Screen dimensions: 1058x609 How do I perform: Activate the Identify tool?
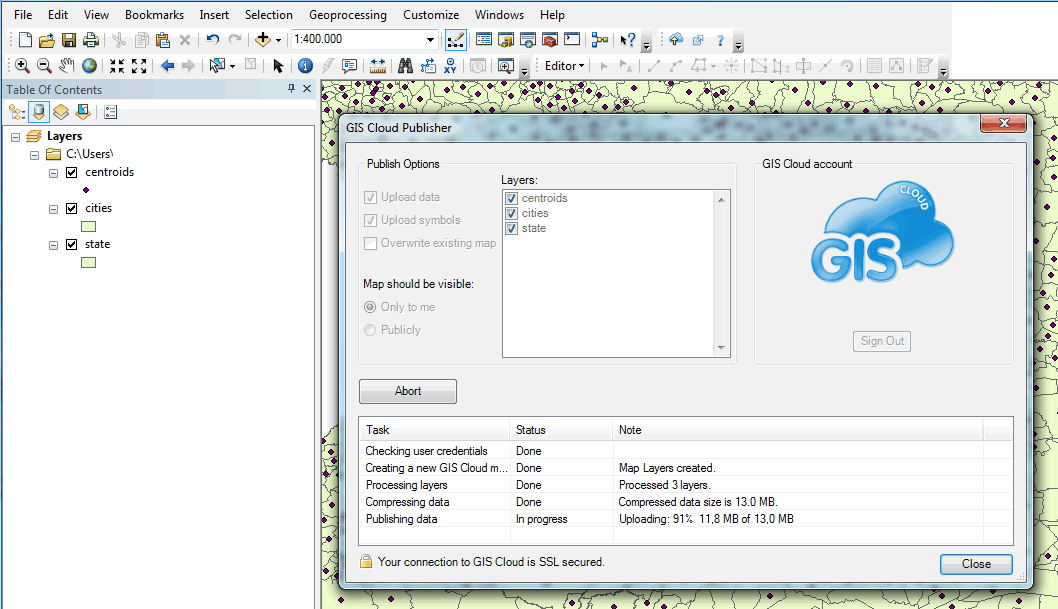pos(306,66)
